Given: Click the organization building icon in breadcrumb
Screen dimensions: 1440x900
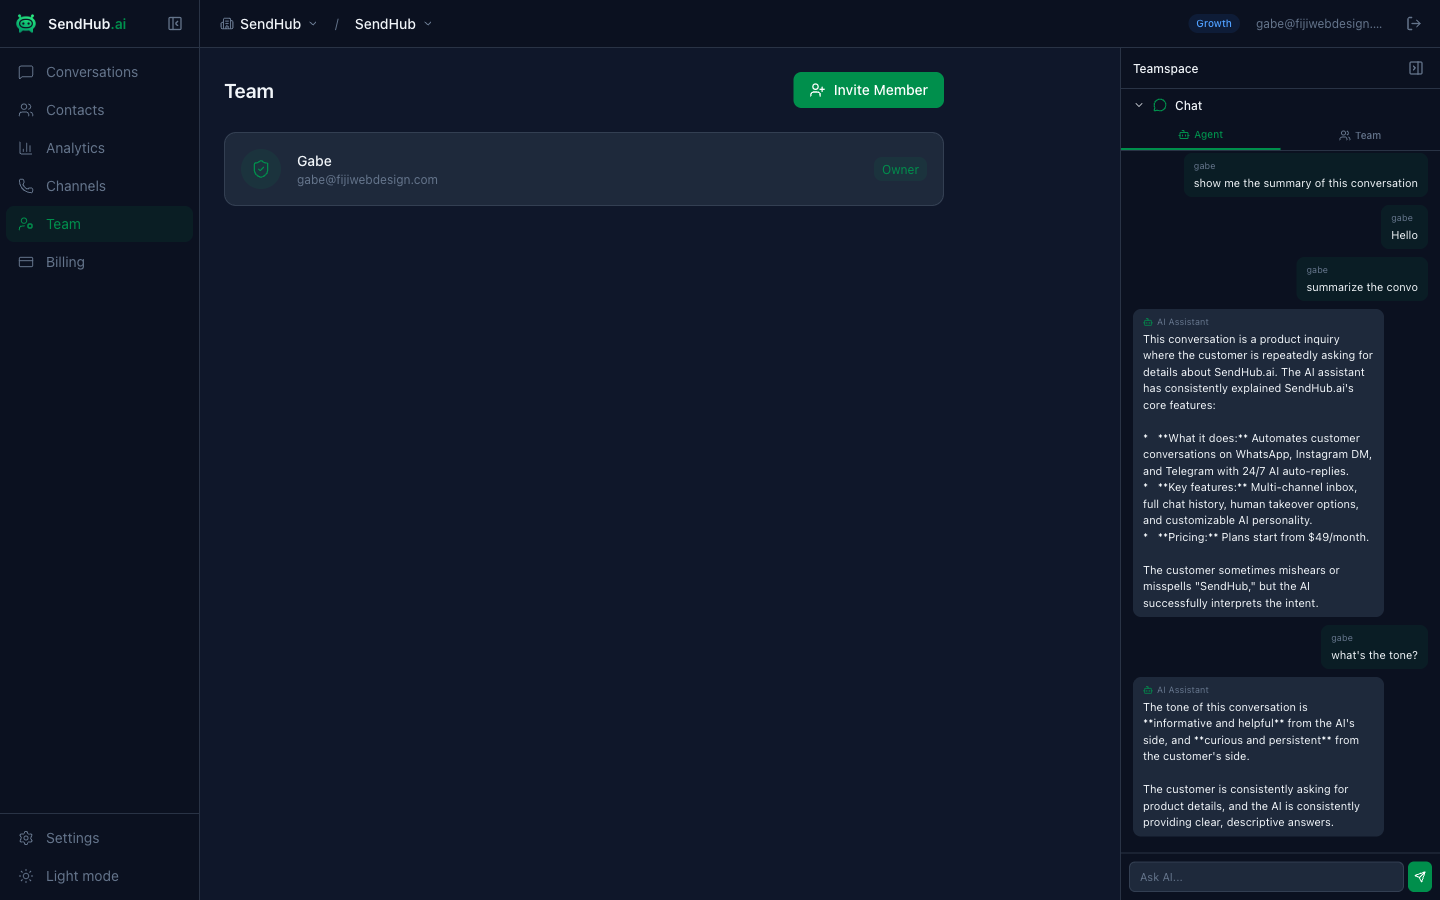Looking at the screenshot, I should [227, 24].
